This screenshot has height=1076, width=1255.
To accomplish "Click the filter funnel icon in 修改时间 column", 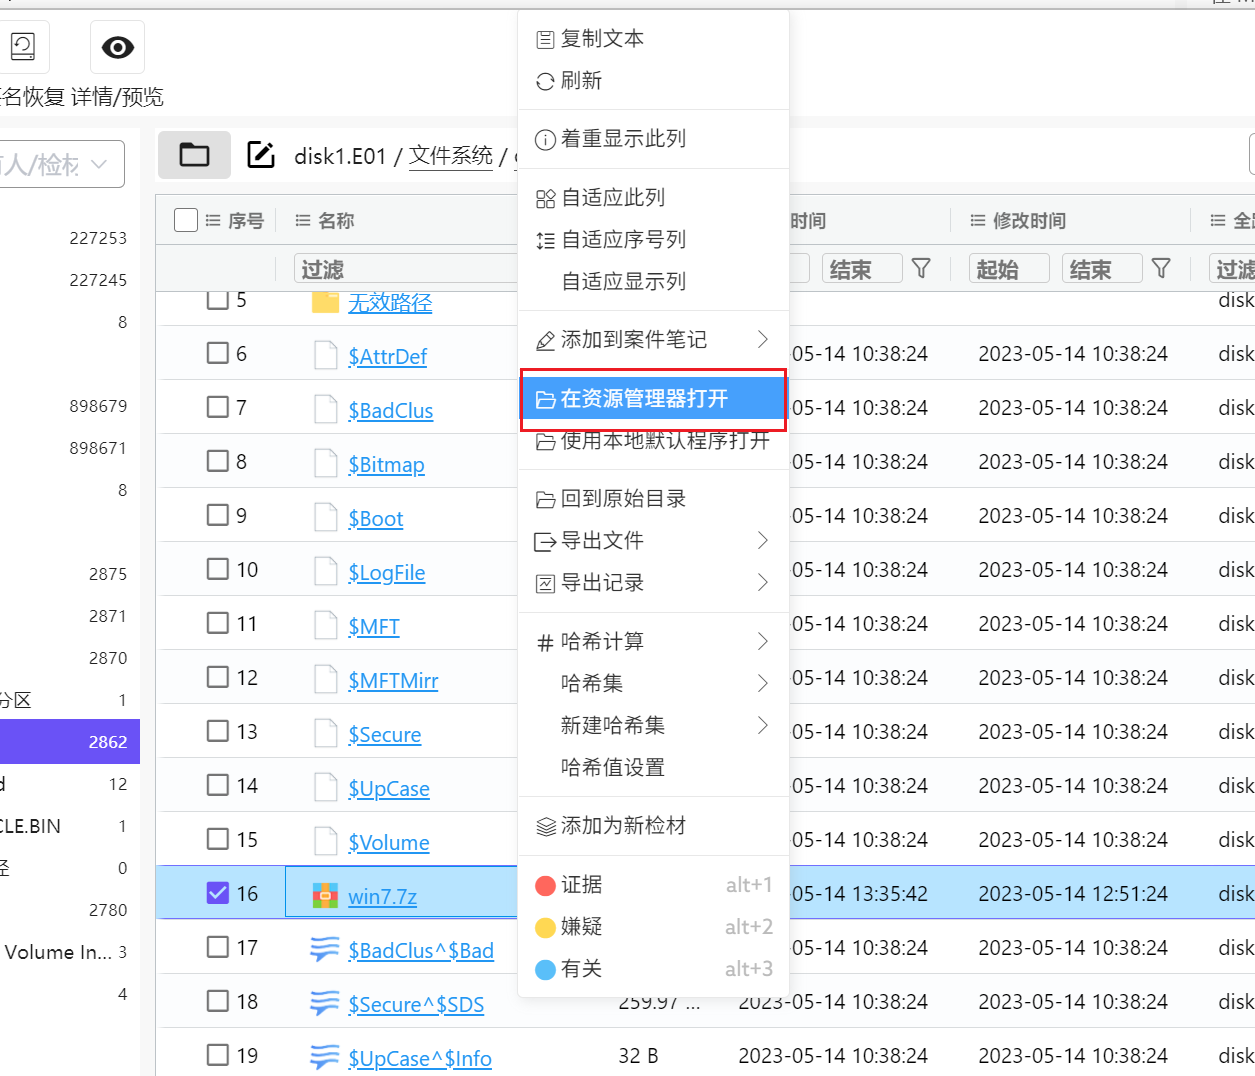I will pos(1161,268).
